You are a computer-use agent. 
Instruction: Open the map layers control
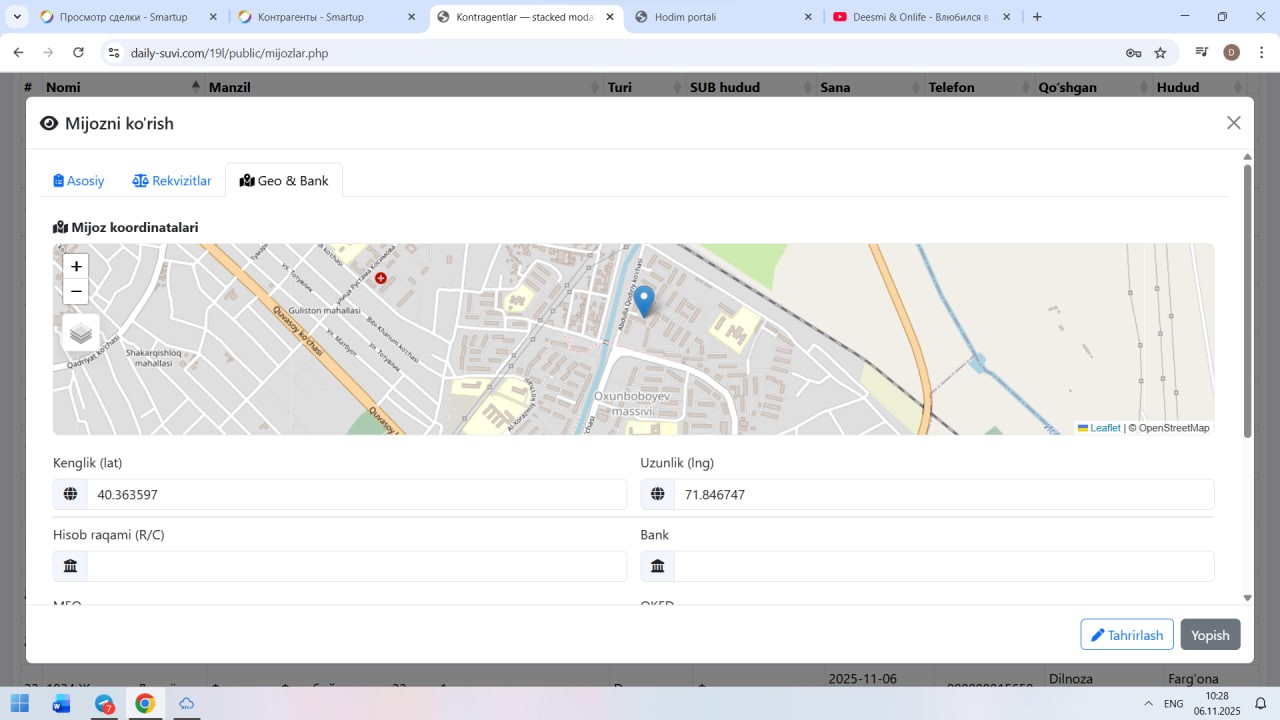point(81,334)
